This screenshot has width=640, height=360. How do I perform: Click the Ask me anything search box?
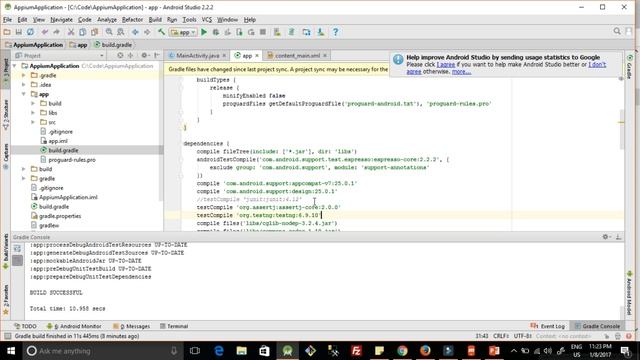103,351
